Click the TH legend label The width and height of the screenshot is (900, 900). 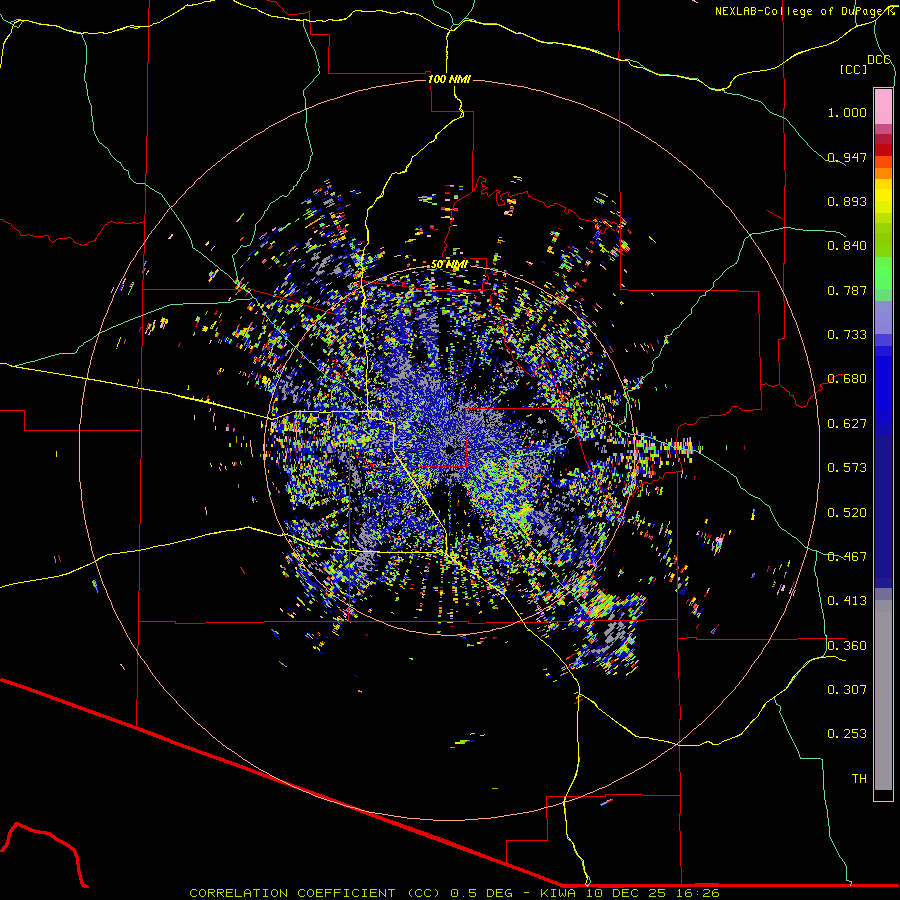tap(859, 779)
